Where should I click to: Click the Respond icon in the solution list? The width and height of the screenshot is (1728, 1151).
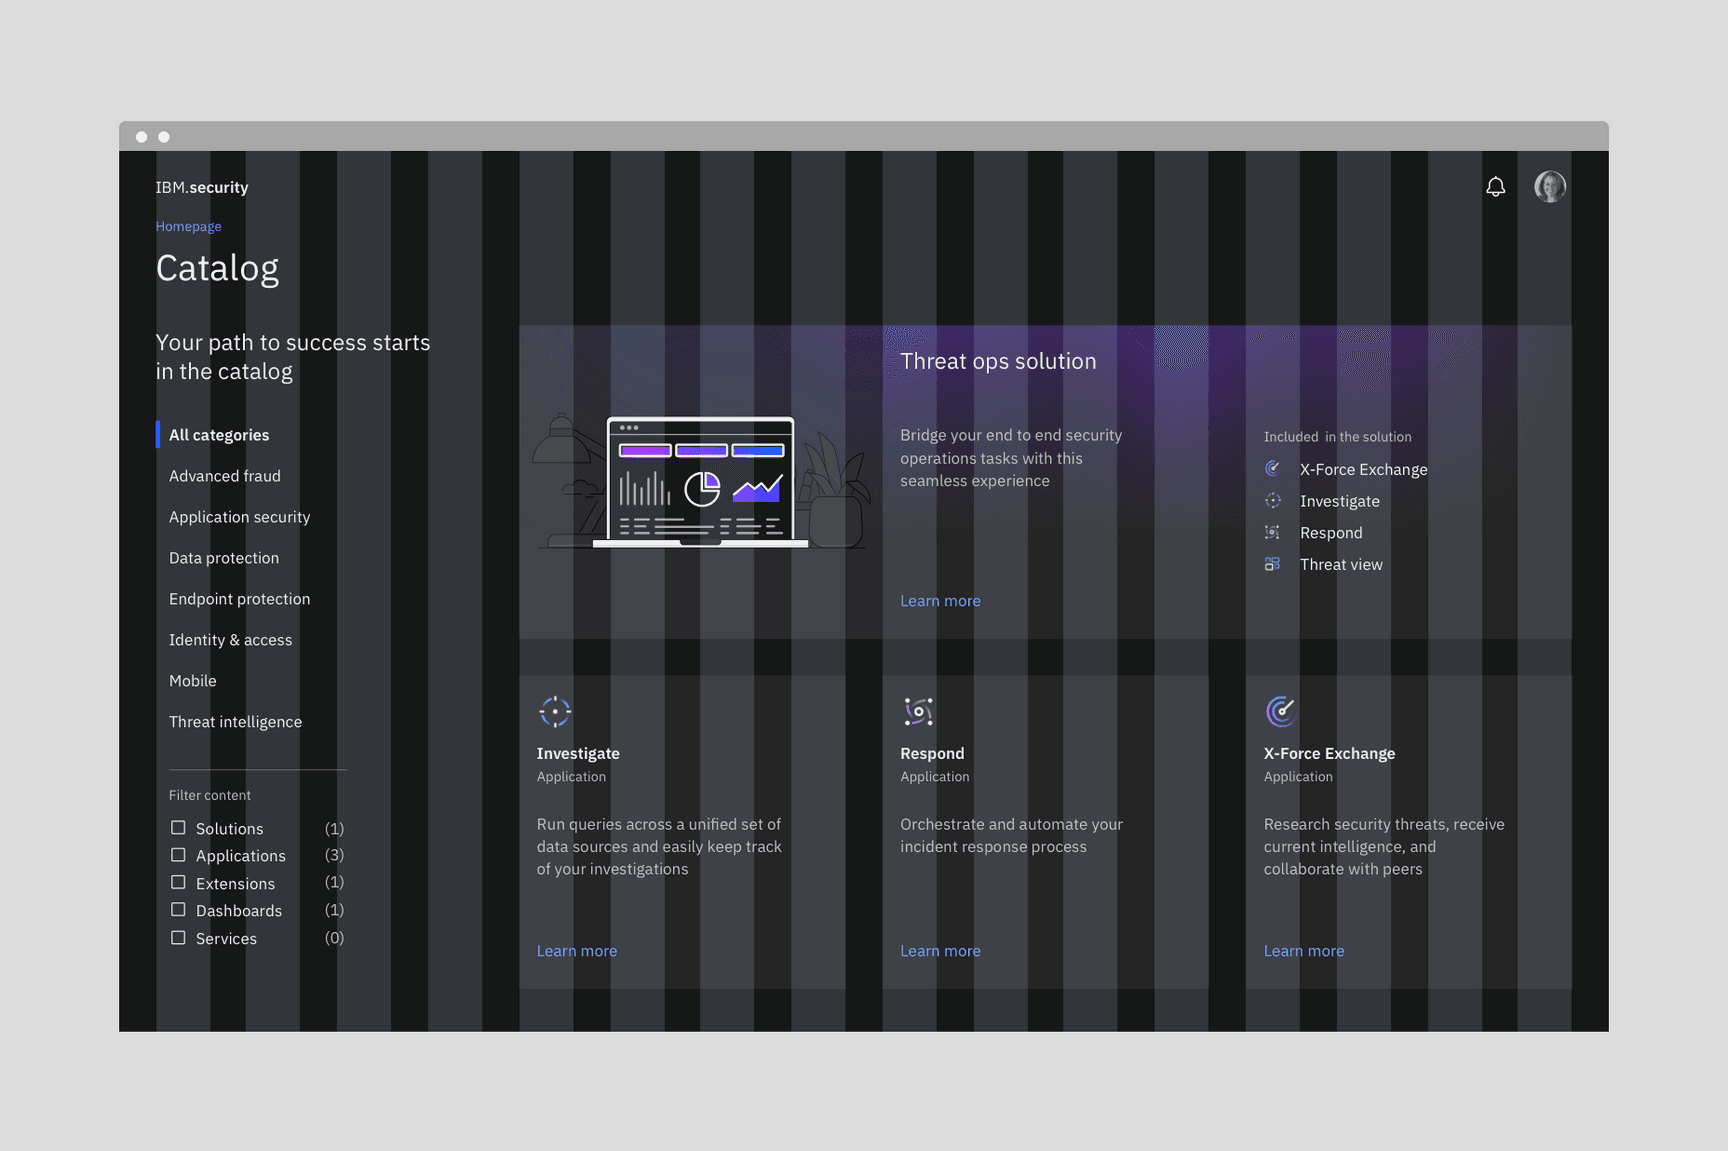tap(1272, 532)
